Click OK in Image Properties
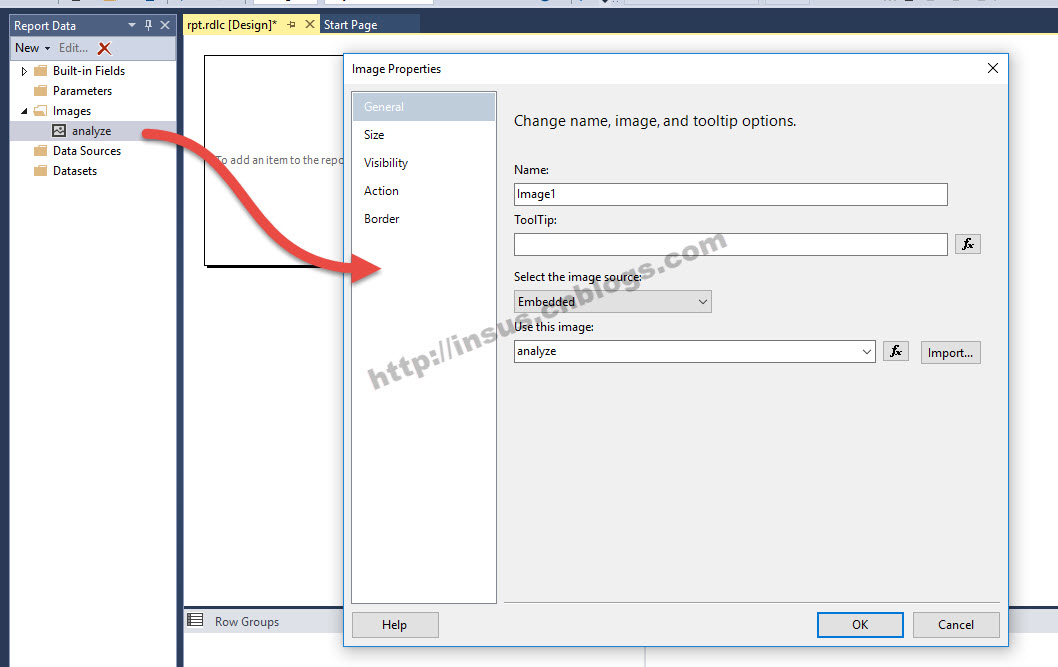 coord(860,625)
